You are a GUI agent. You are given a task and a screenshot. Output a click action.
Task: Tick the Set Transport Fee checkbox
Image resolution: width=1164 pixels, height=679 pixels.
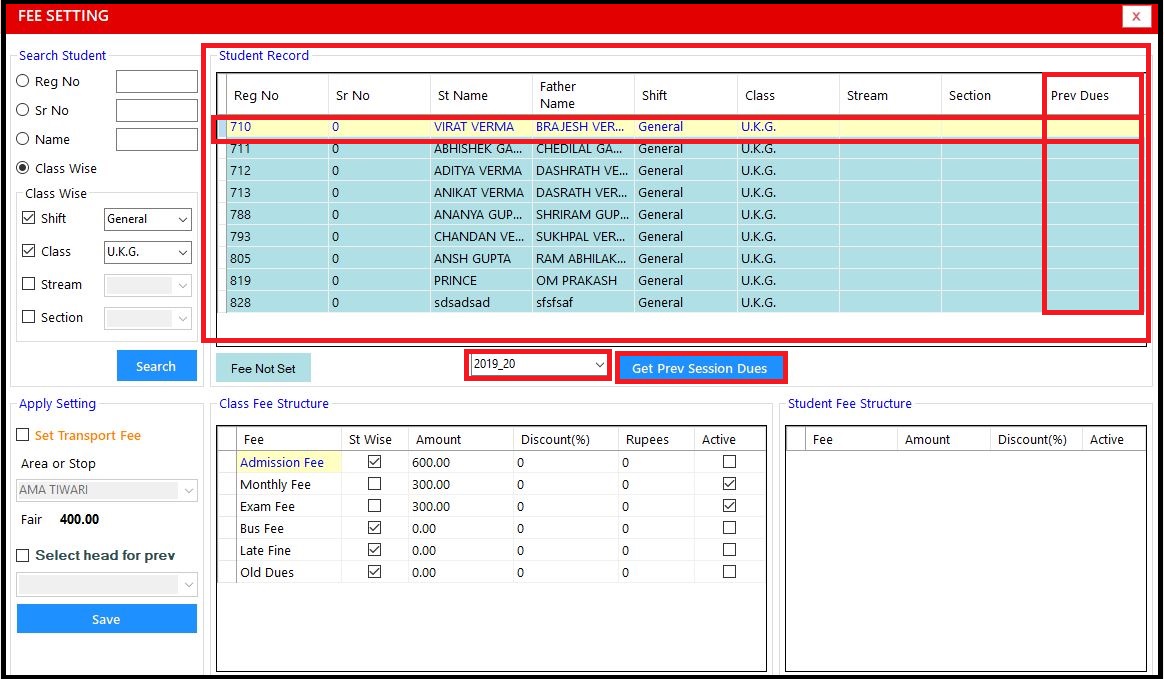click(x=23, y=436)
